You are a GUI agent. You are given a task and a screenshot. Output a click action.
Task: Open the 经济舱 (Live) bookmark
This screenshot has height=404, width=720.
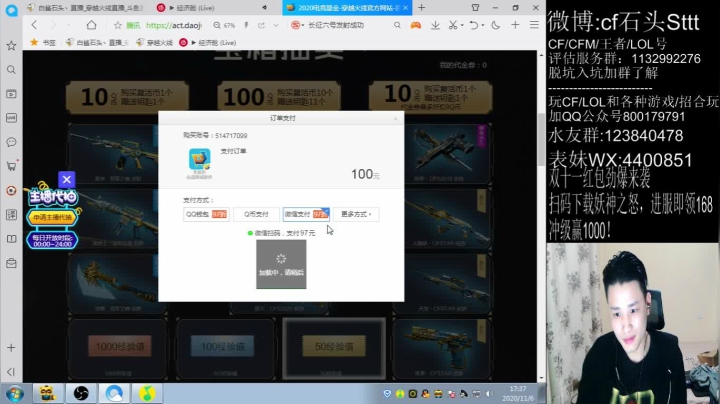pos(208,43)
